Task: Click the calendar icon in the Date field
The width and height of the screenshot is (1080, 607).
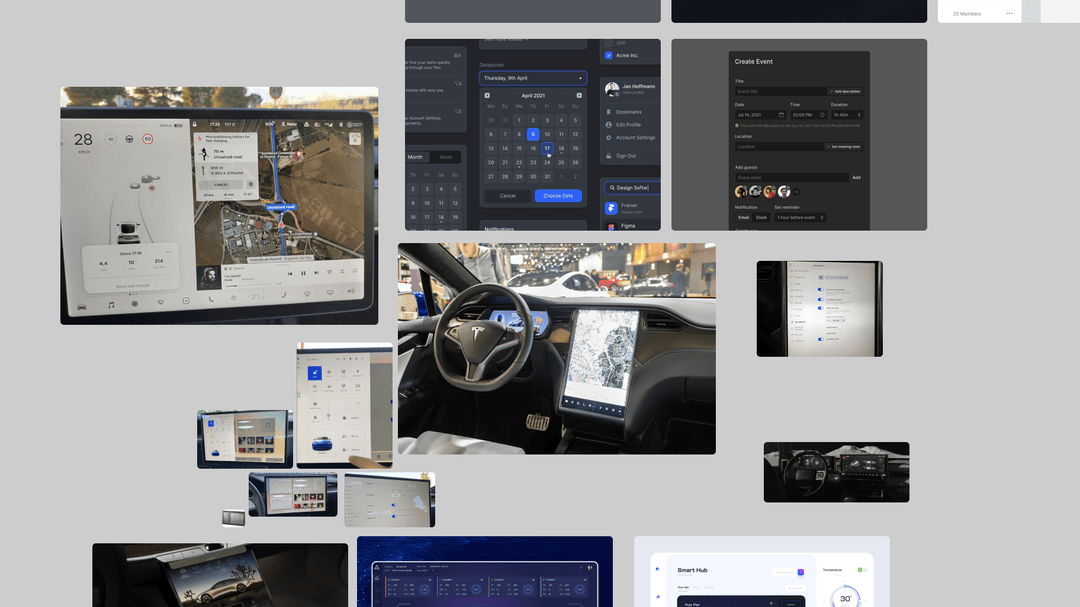Action: coord(781,115)
